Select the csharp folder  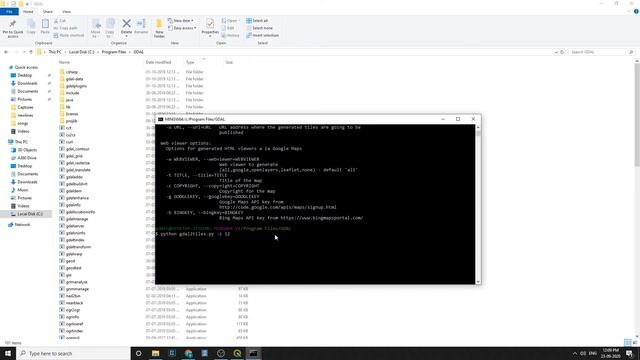coord(71,72)
